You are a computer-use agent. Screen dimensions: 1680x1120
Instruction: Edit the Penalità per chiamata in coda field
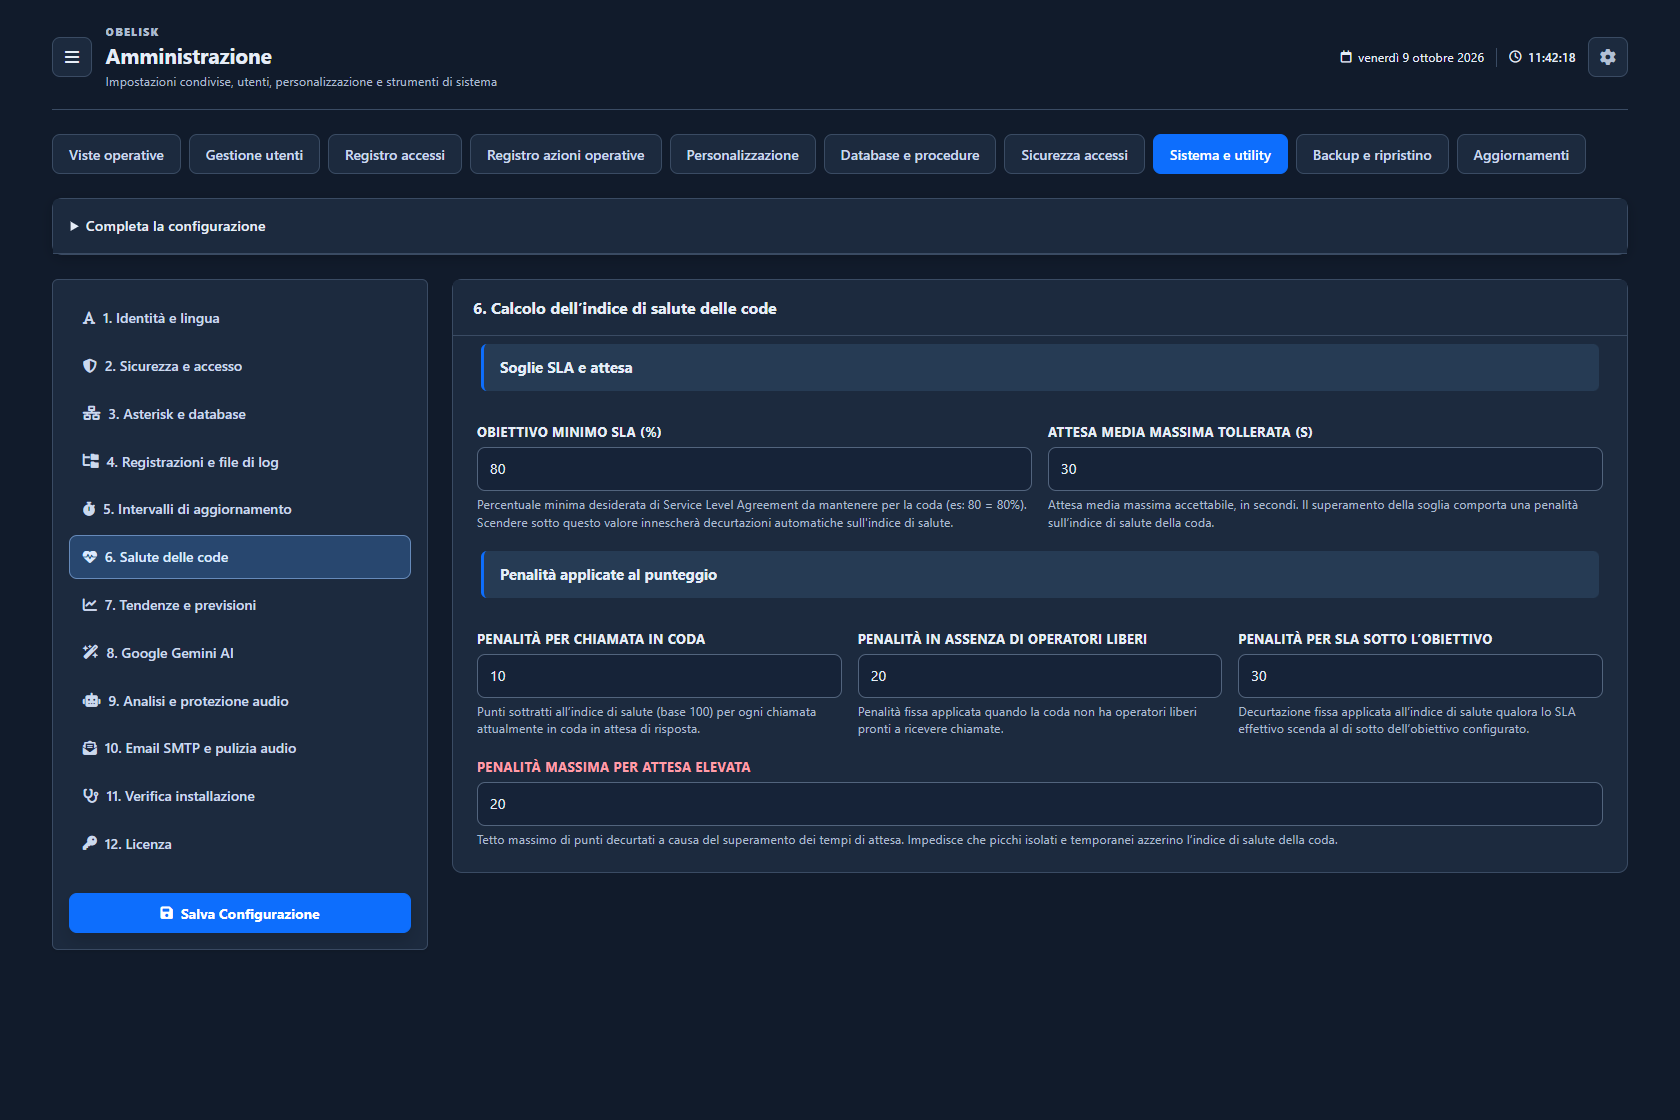click(659, 676)
